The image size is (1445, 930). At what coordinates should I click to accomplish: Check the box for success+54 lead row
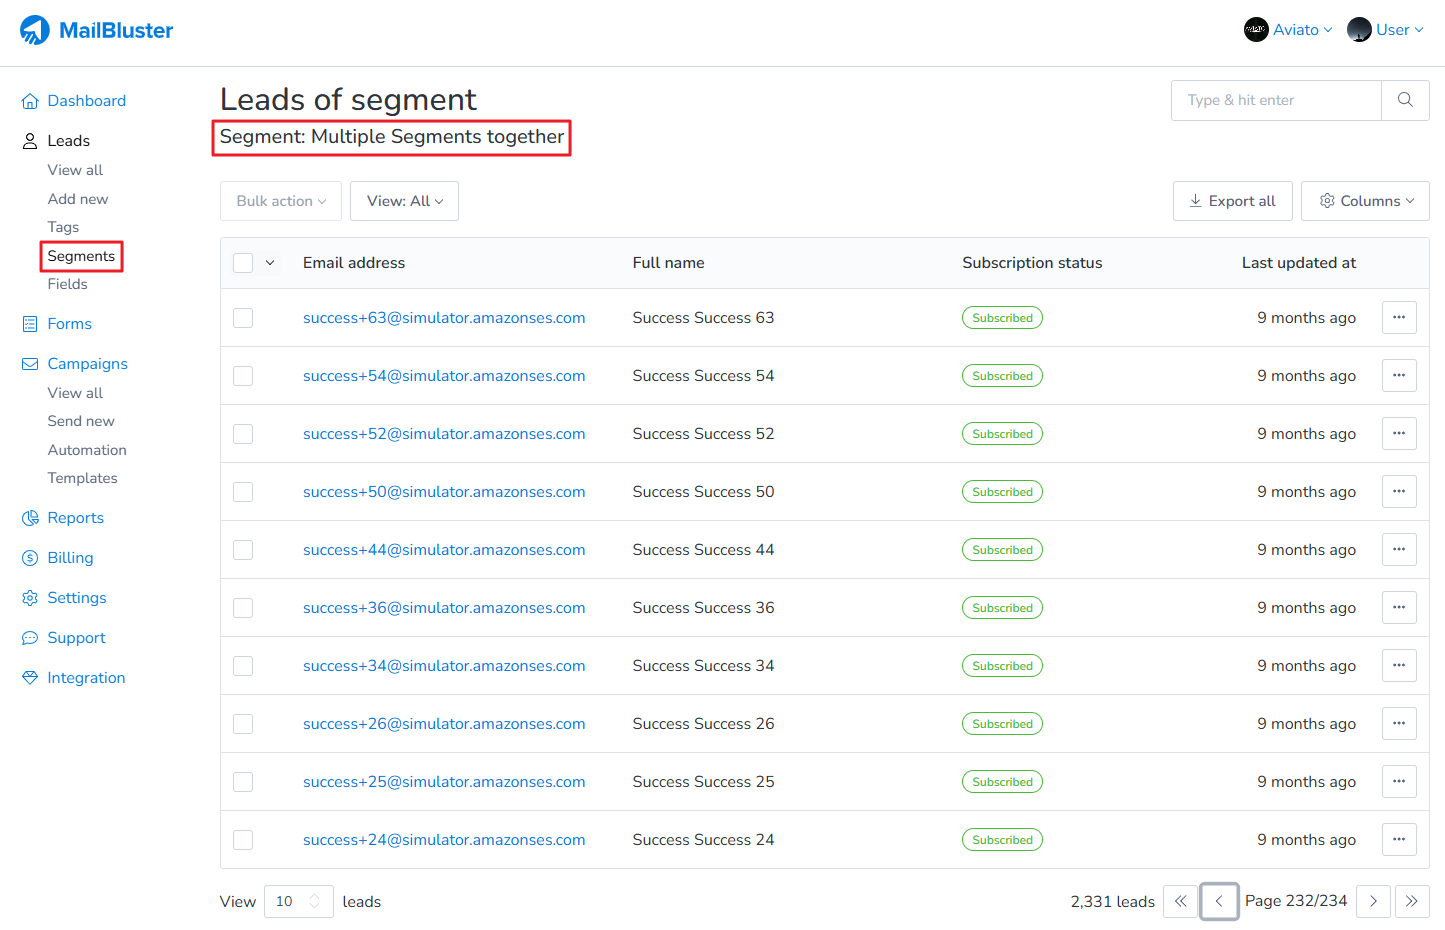243,376
